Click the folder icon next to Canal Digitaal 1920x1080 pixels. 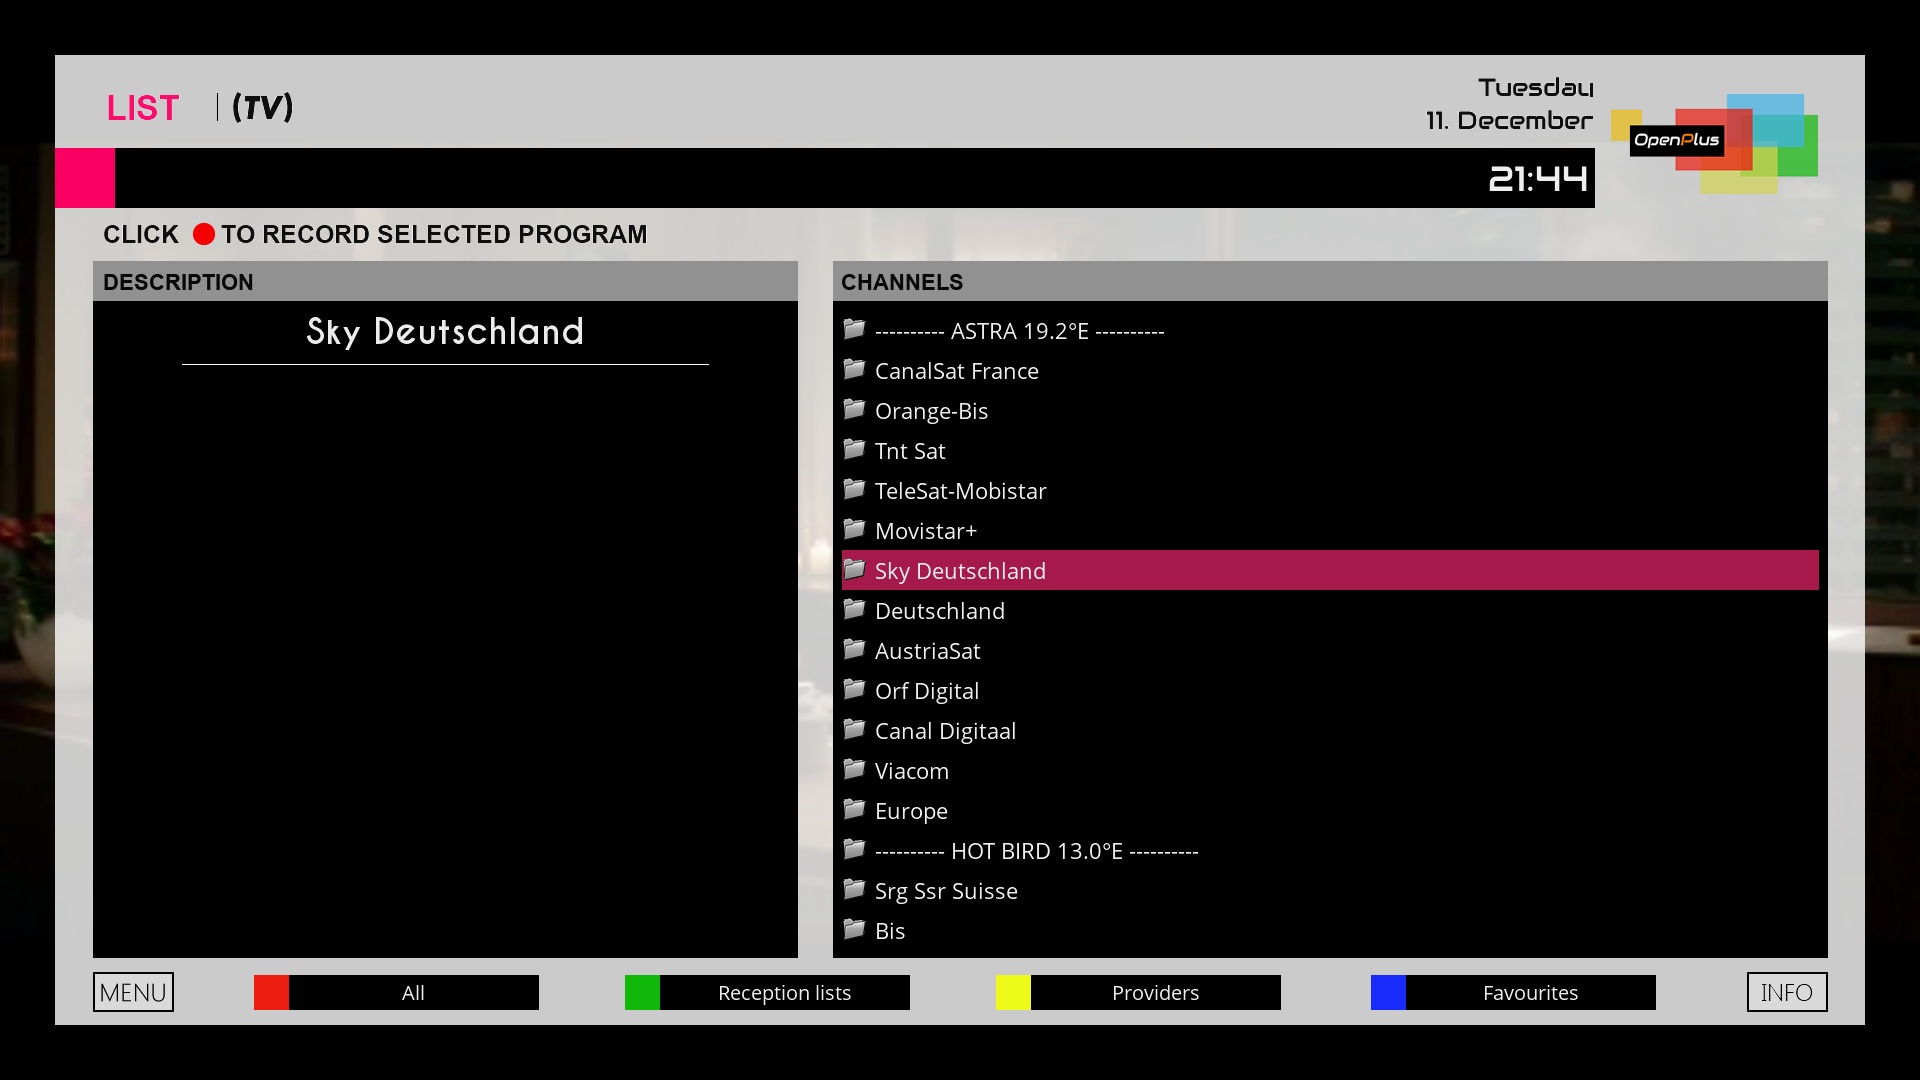point(854,729)
